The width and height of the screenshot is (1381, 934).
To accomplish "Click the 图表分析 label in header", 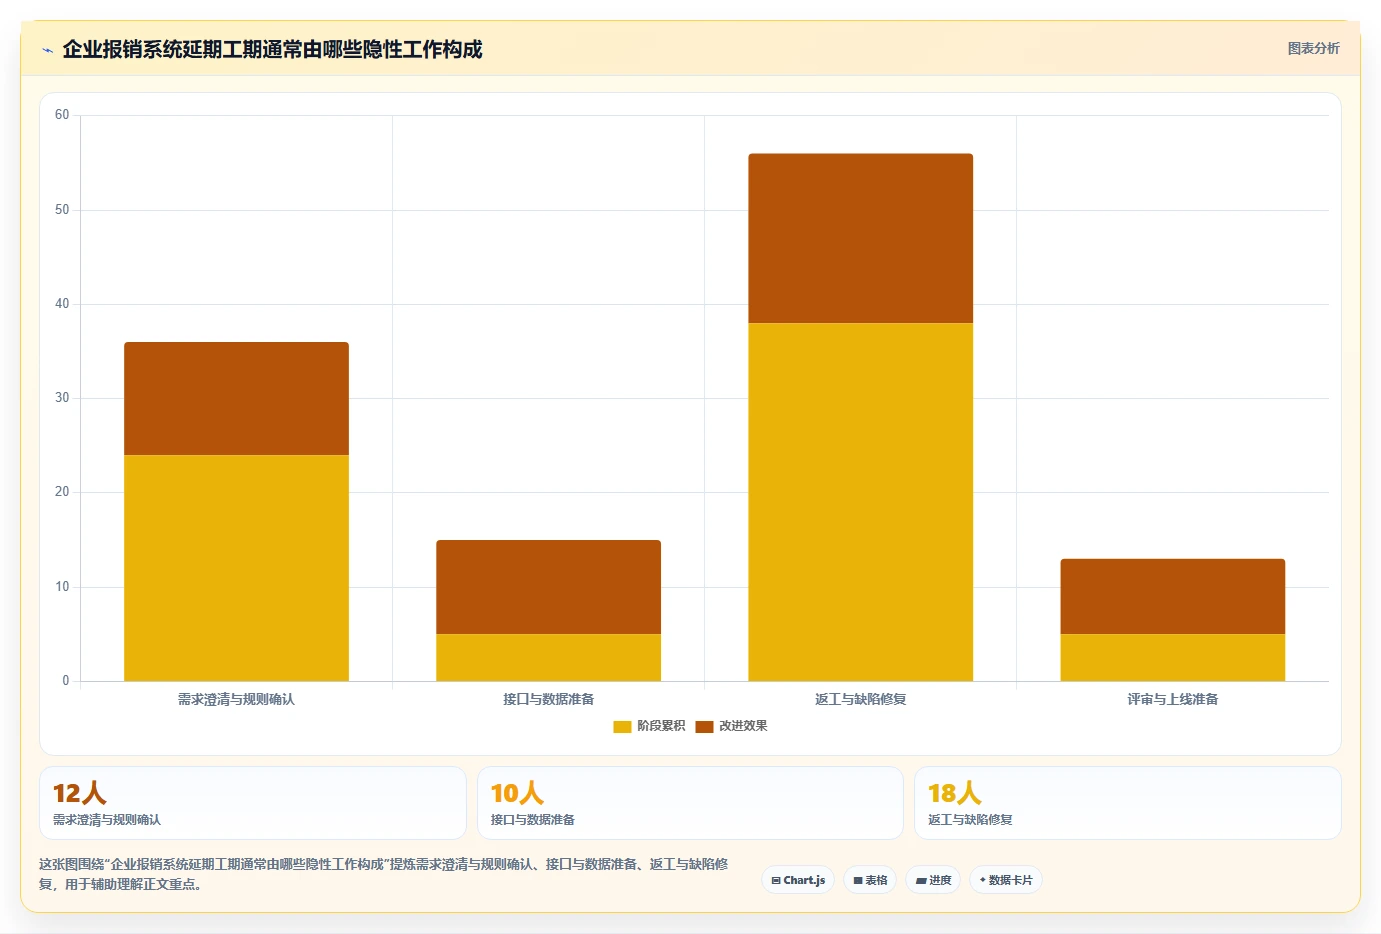I will point(1313,48).
